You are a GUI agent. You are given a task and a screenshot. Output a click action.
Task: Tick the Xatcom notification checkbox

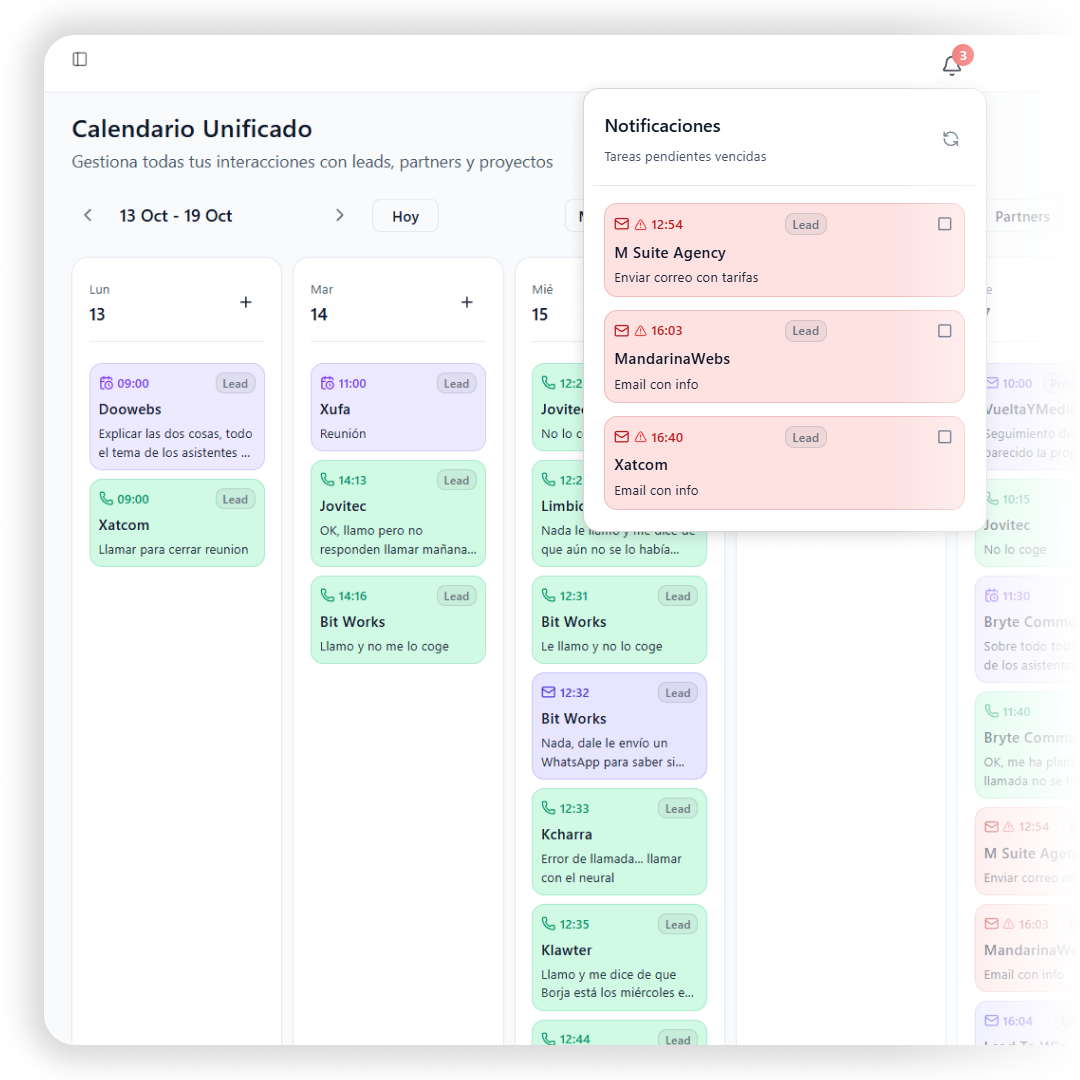[x=944, y=437]
